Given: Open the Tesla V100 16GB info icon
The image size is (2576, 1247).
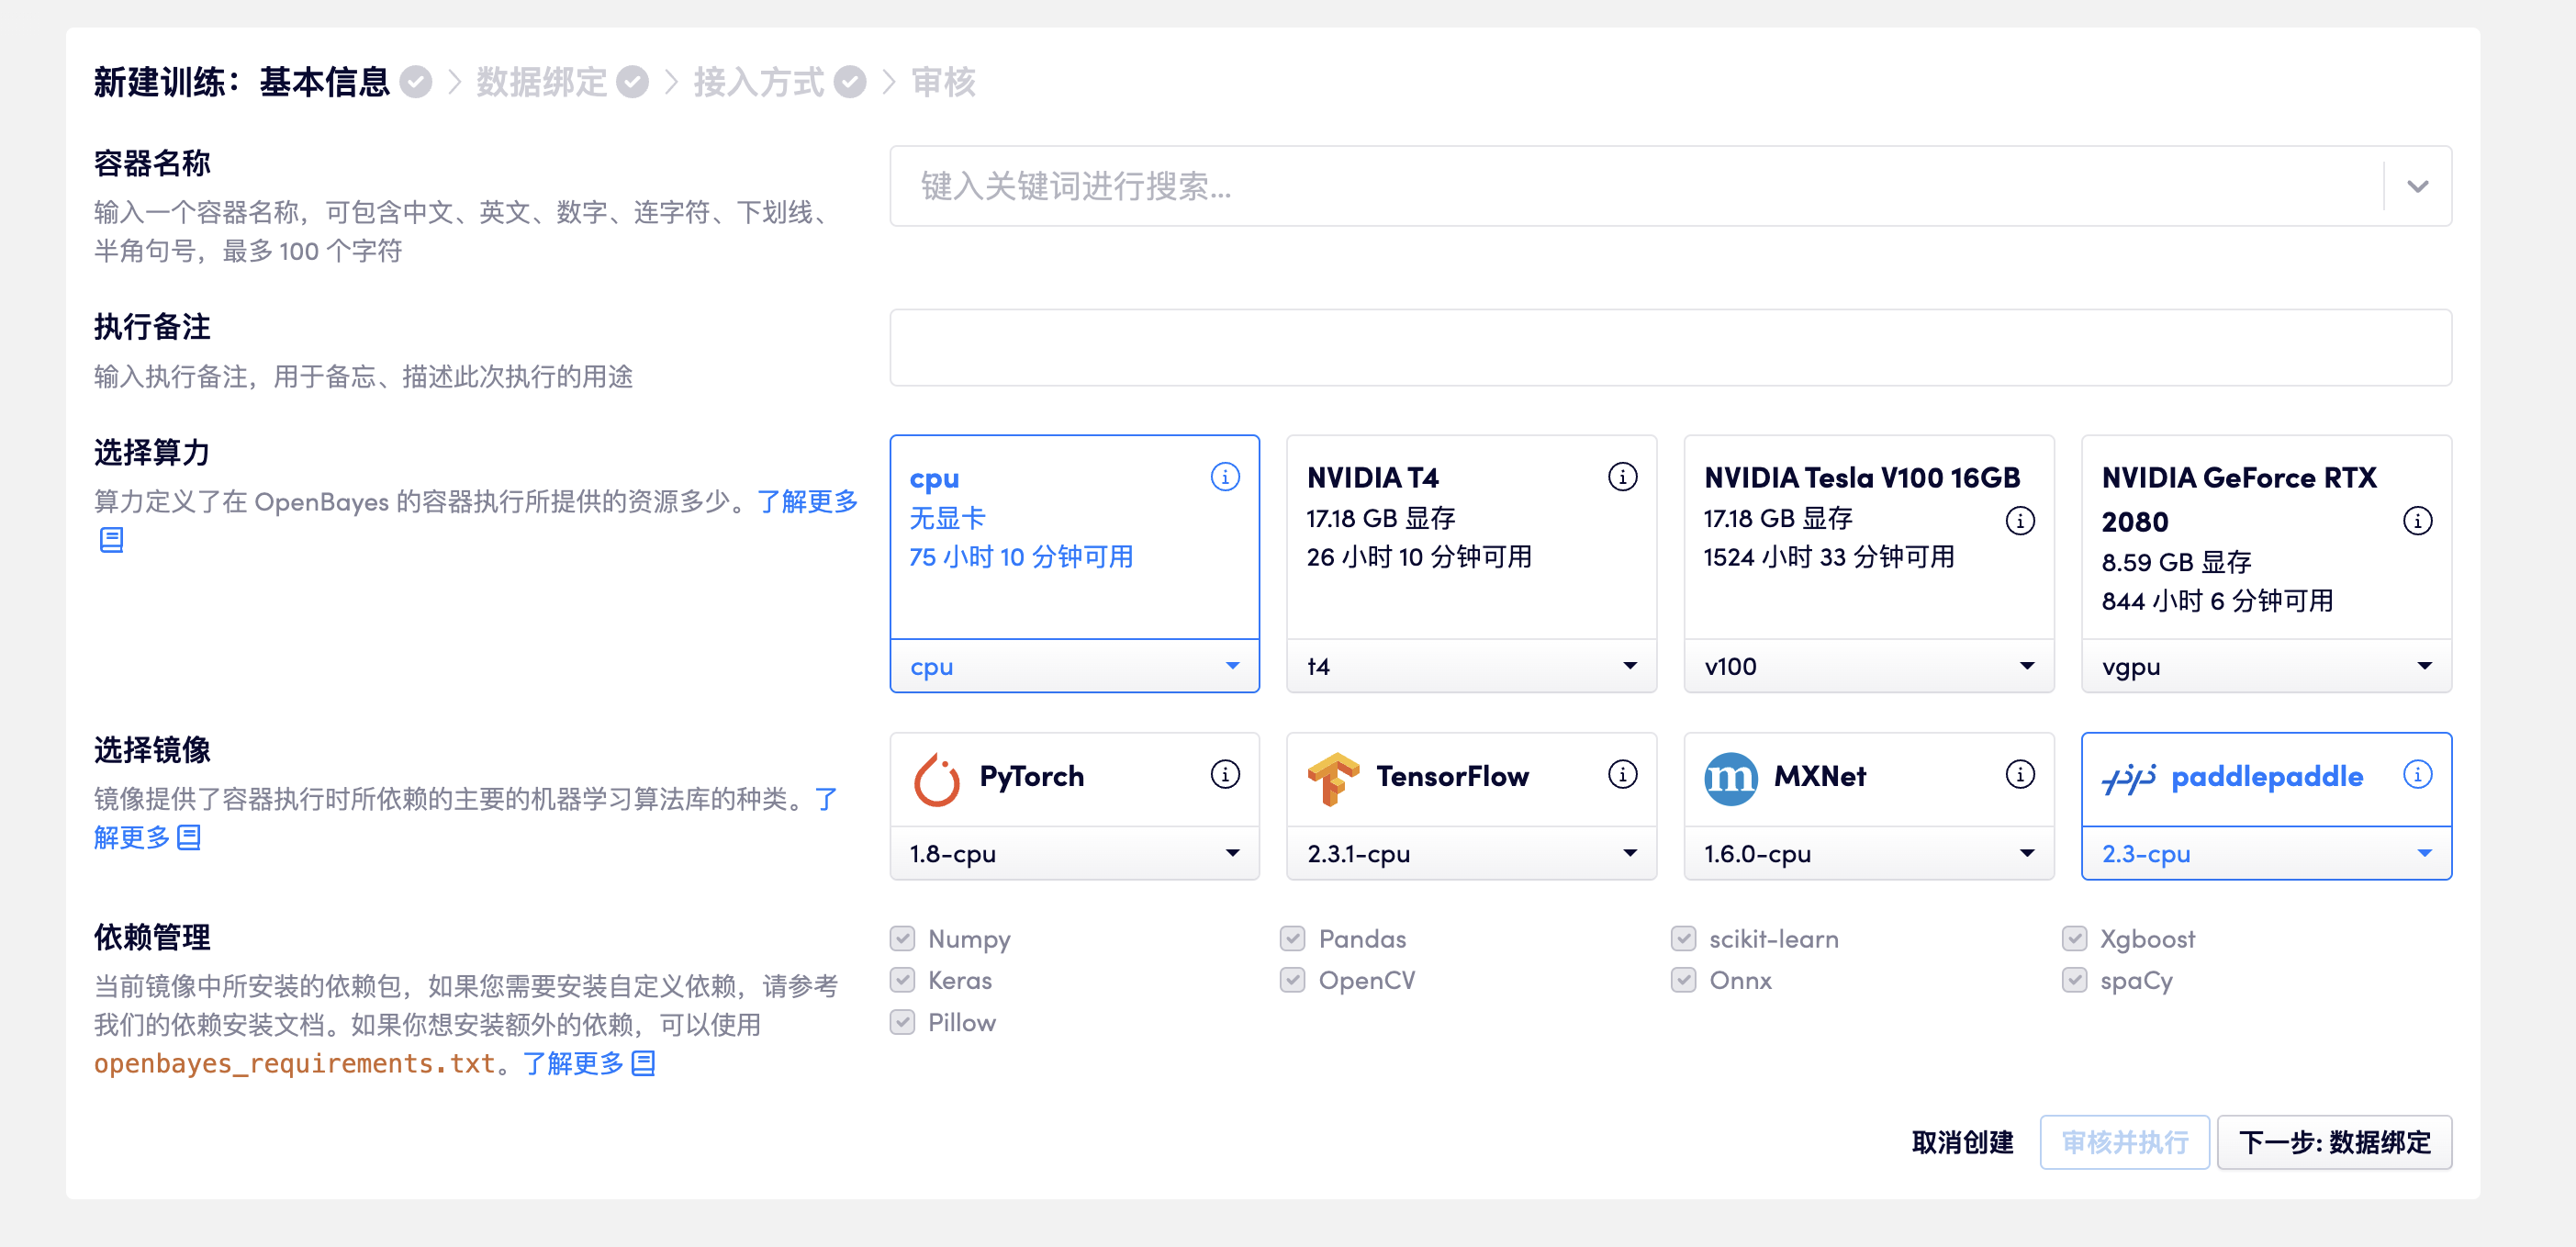Looking at the screenshot, I should pyautogui.click(x=2019, y=520).
